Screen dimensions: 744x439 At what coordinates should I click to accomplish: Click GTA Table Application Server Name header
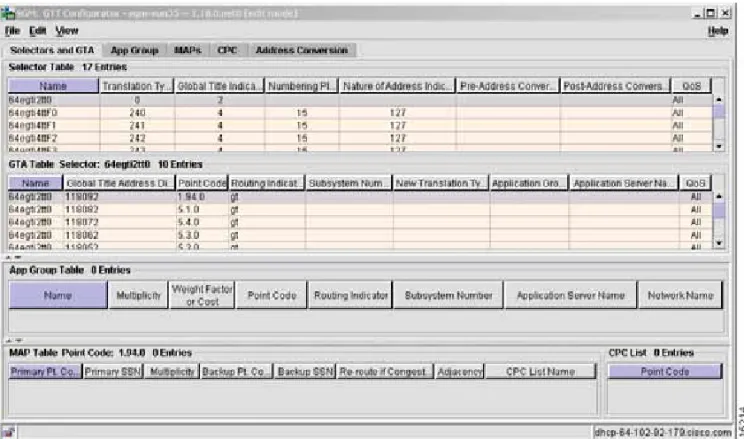[x=623, y=183]
